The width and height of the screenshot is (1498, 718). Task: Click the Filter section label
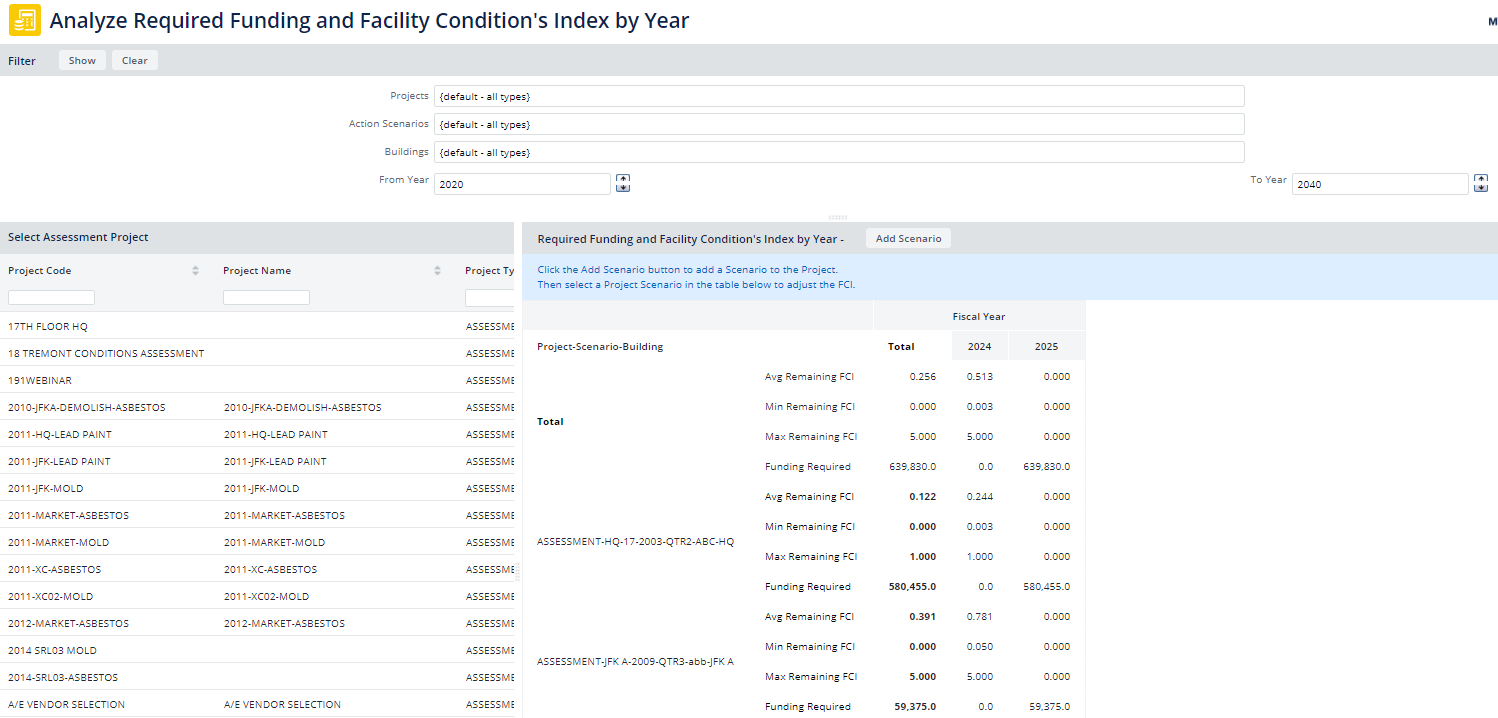pos(21,60)
